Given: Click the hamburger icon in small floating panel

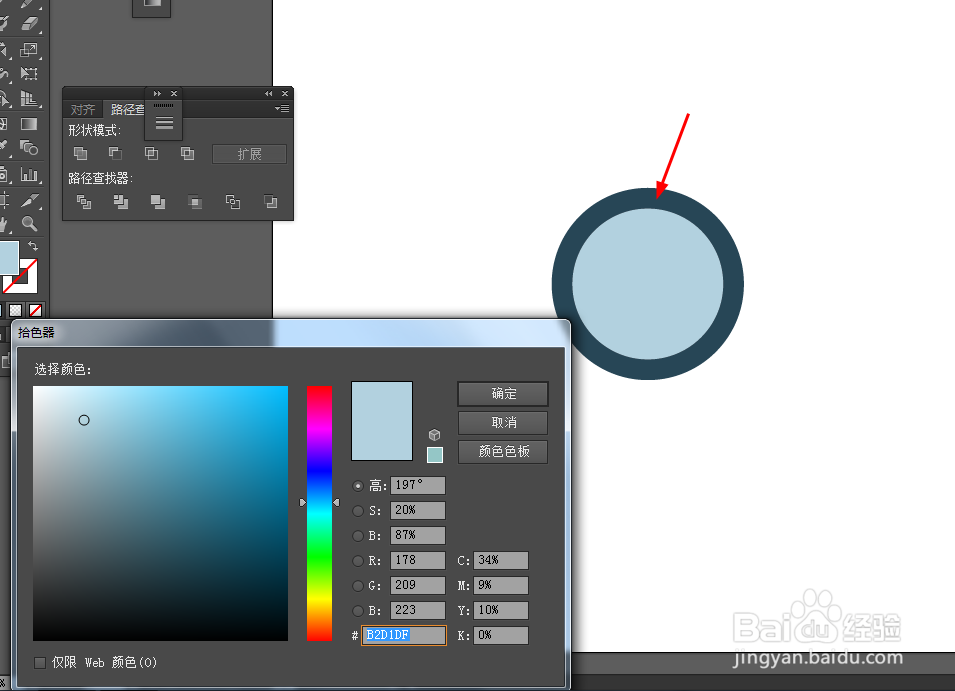Looking at the screenshot, I should (164, 123).
